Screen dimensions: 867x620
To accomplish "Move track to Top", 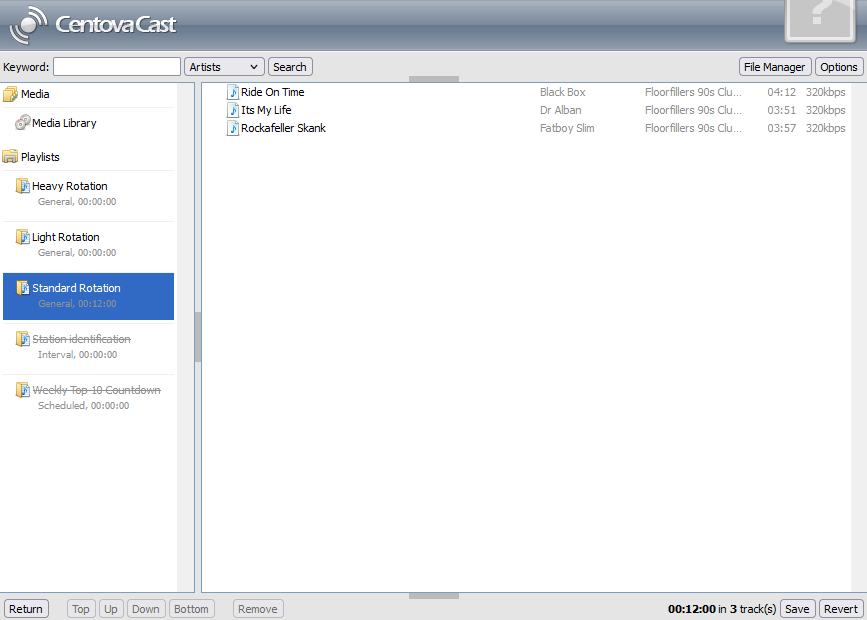I will pos(81,609).
